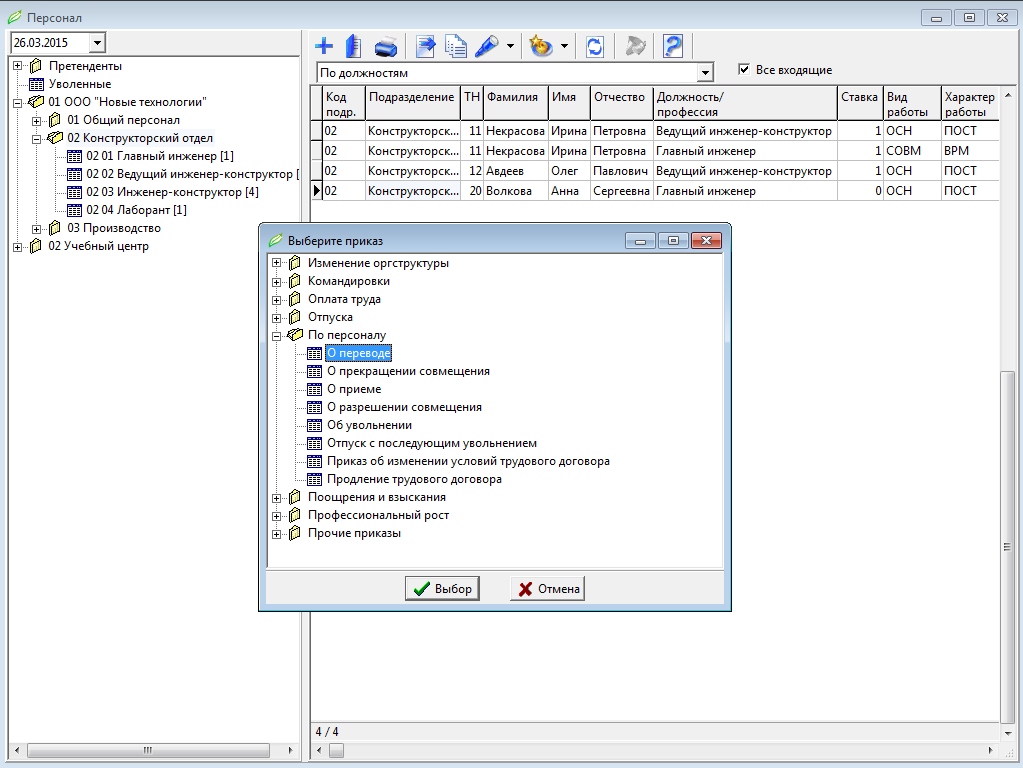Click the table's vertical scrollbar thumb
The image size is (1023, 768).
point(1007,546)
